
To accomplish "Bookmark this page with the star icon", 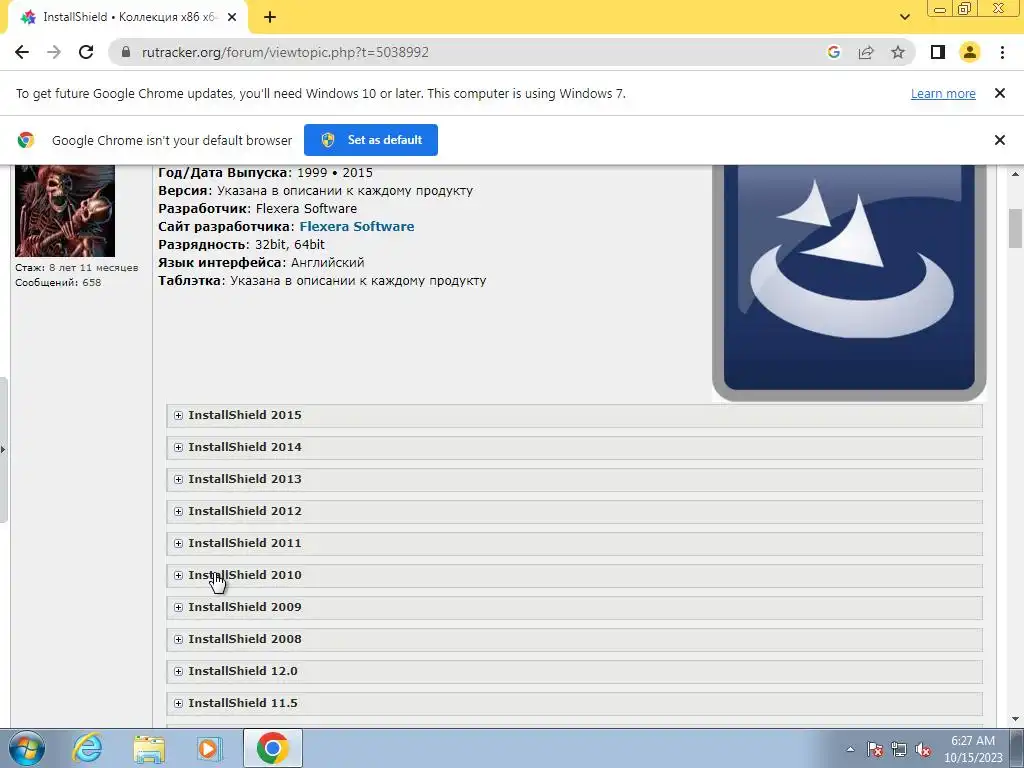I will pos(898,52).
